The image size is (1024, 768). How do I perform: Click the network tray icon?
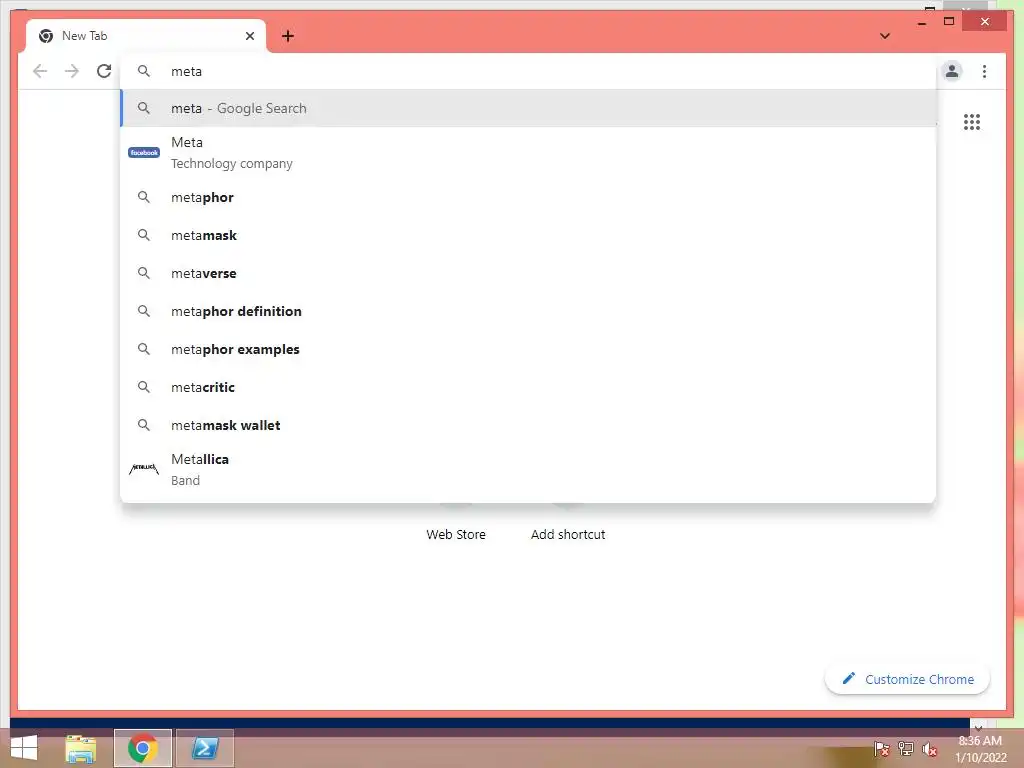pos(906,748)
